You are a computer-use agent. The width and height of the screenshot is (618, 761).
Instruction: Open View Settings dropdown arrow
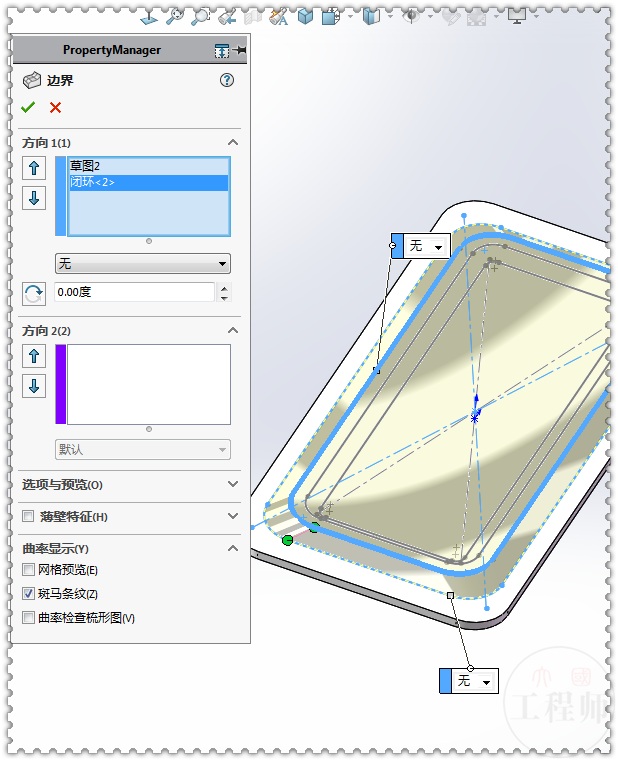[536, 17]
